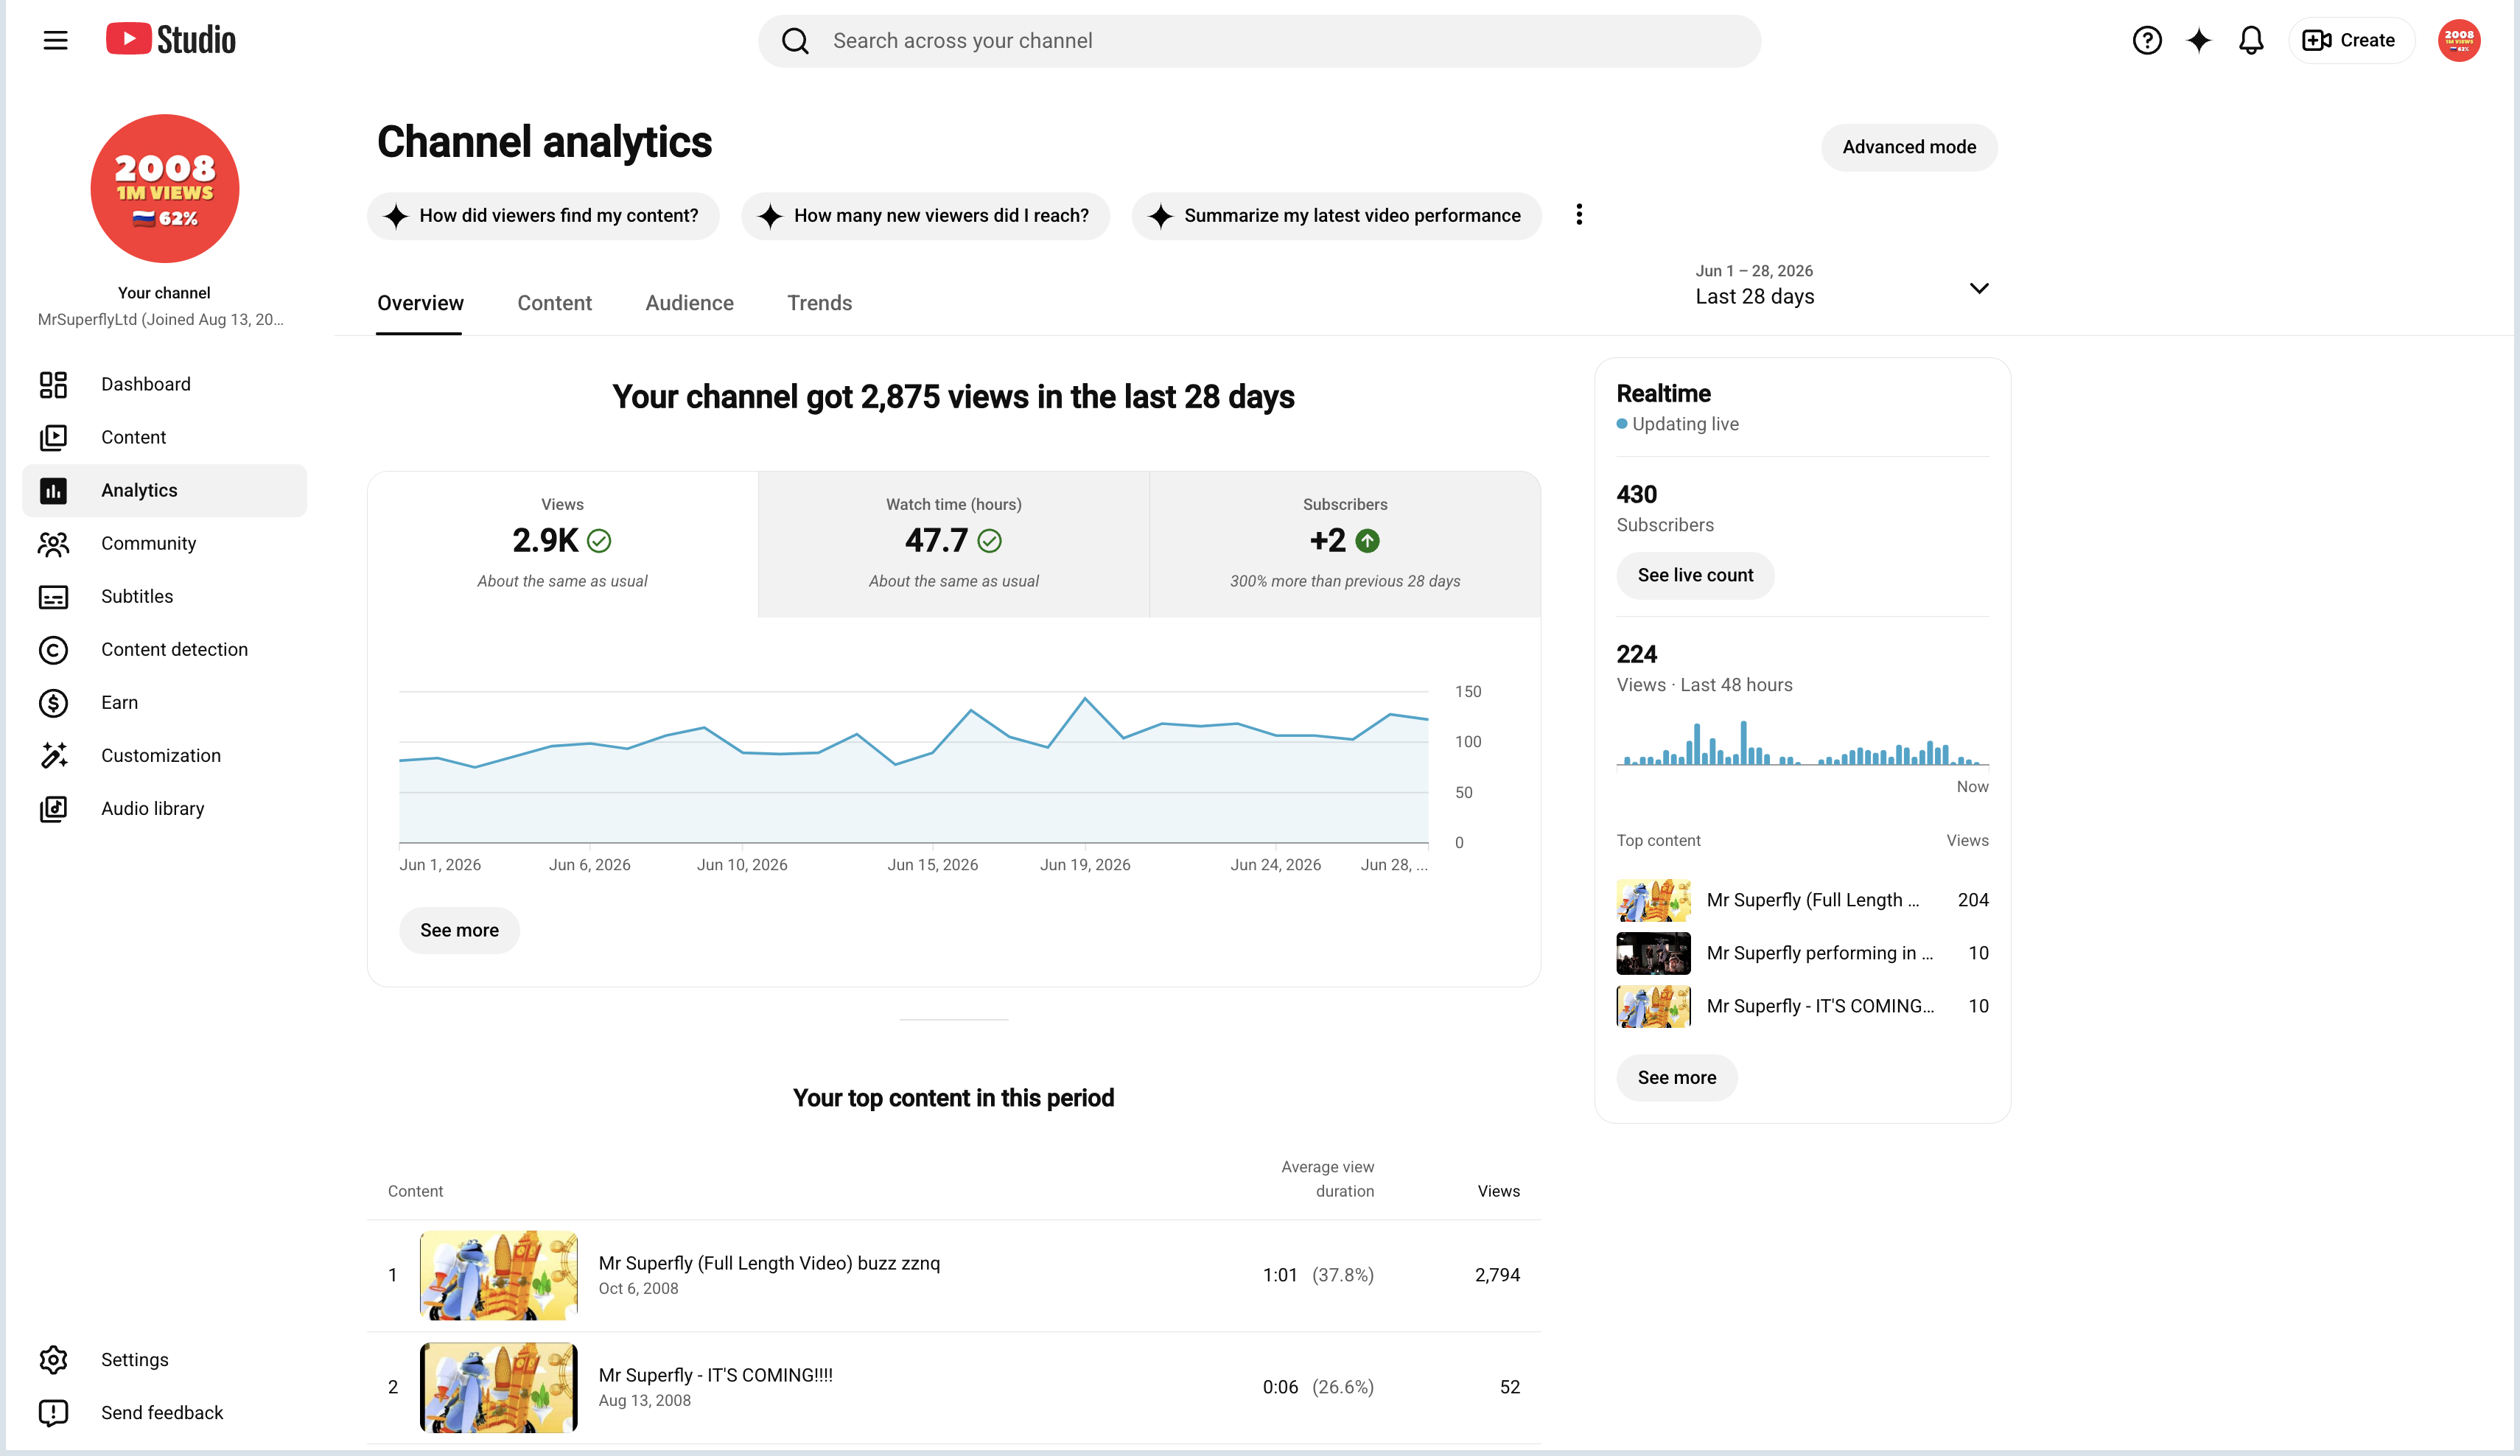Open the sparkle Ask Studio icon
Image resolution: width=2520 pixels, height=1456 pixels.
pyautogui.click(x=2198, y=40)
